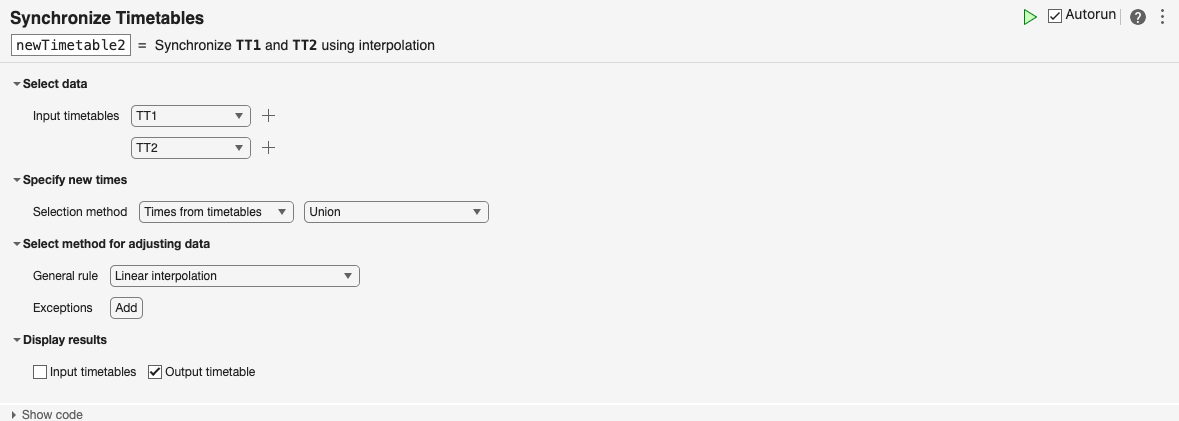Add input timetable after TT2

pyautogui.click(x=268, y=148)
